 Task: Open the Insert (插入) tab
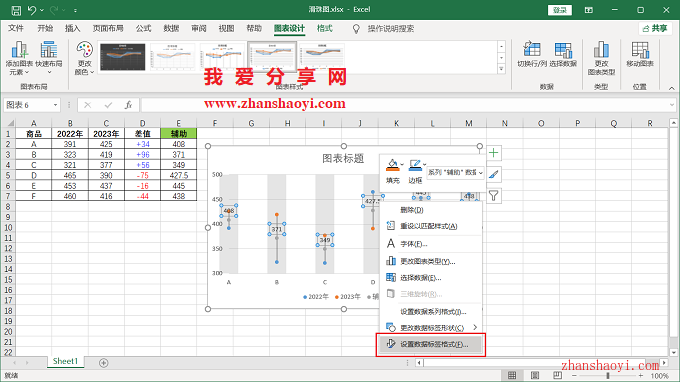[x=72, y=29]
